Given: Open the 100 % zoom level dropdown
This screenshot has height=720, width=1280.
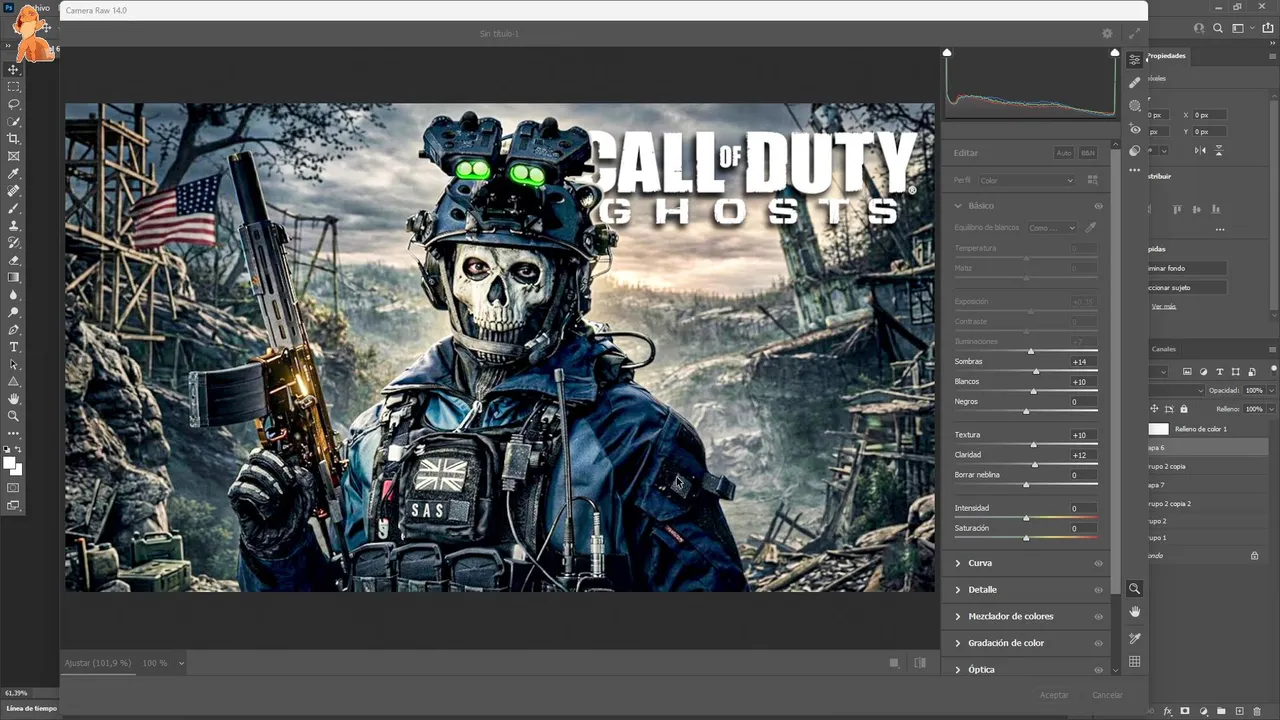Looking at the screenshot, I should click(162, 663).
